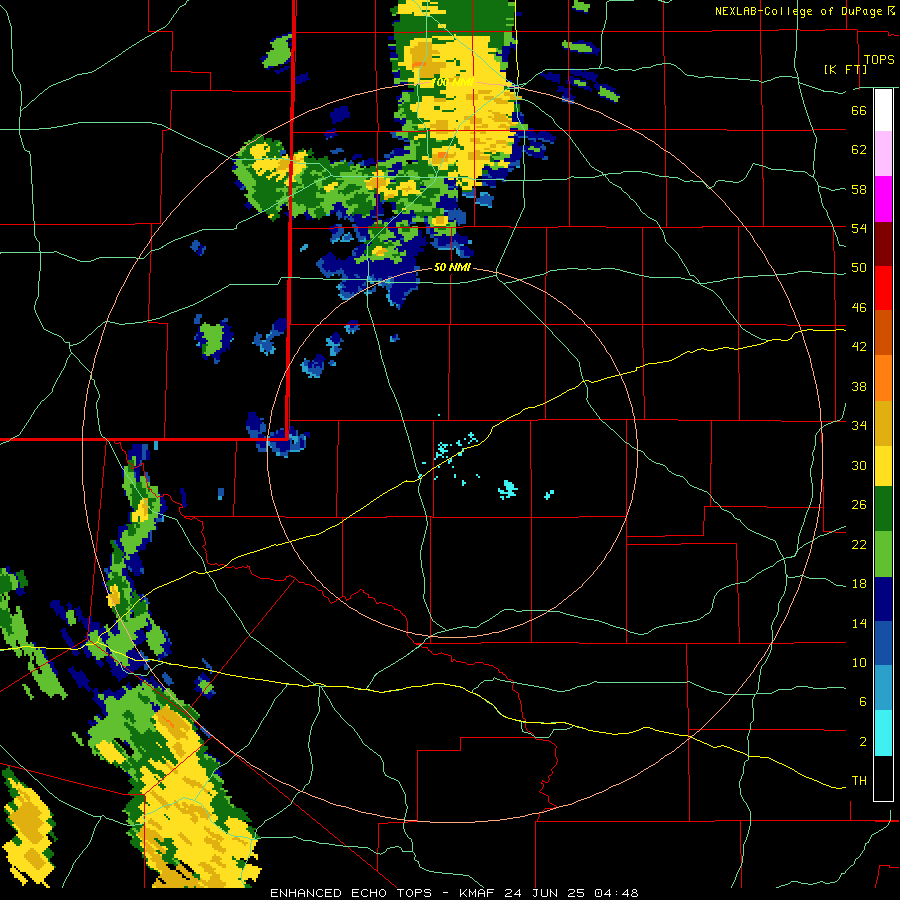Pick the light green legend segment
This screenshot has height=900, width=900.
(883, 554)
